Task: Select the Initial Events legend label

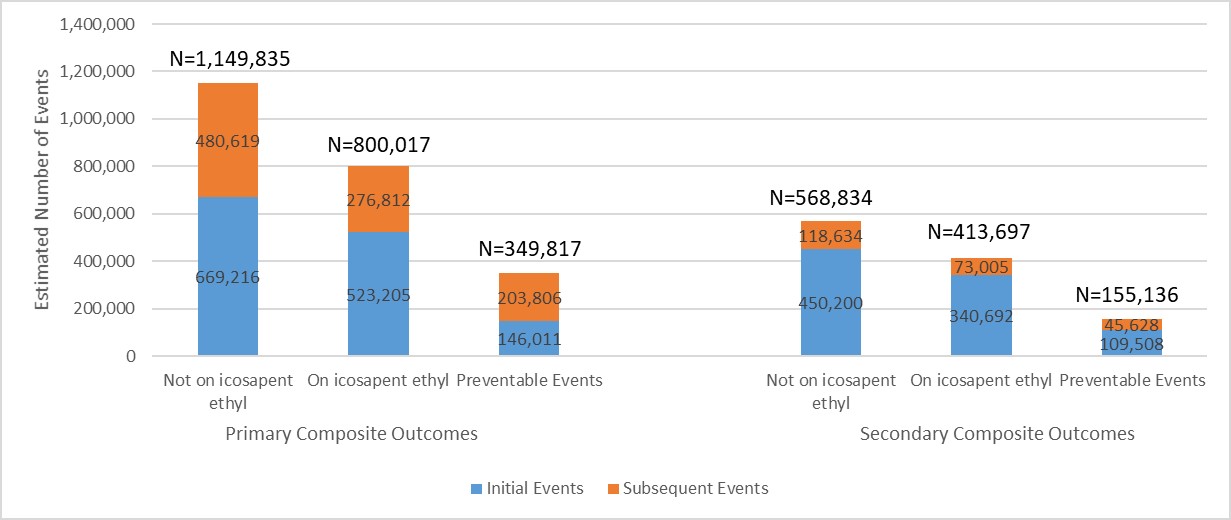Action: (536, 489)
